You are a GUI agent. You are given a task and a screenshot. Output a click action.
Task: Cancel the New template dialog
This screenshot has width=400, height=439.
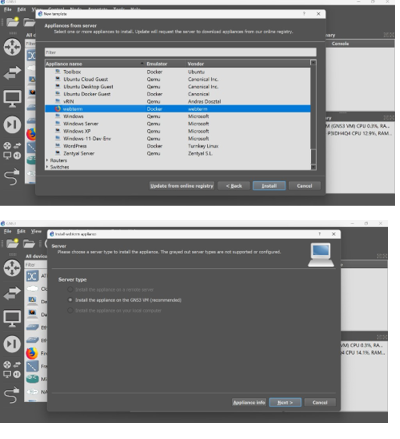305,186
